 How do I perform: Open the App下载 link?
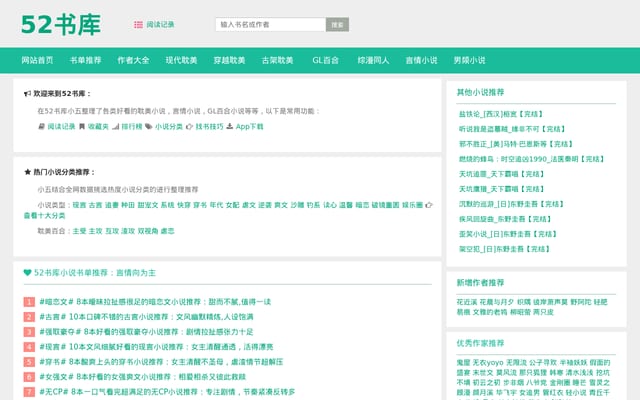[x=249, y=127]
